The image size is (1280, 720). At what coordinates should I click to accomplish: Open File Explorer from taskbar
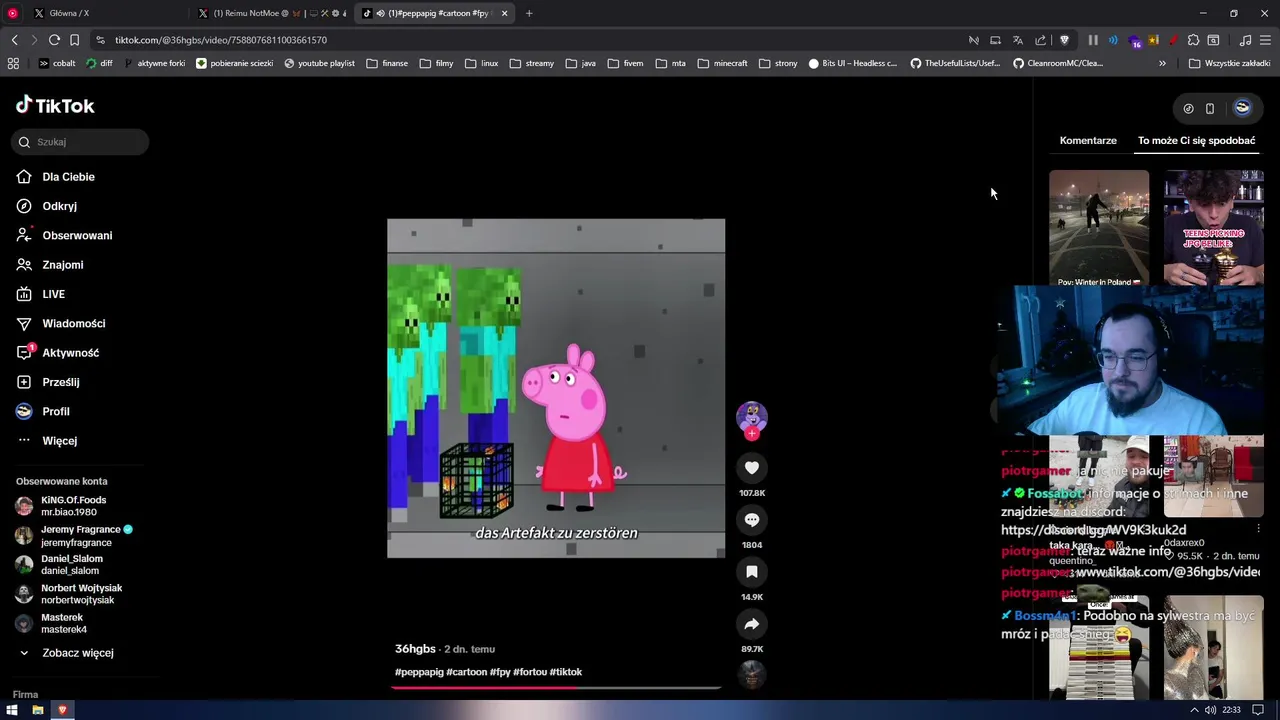coord(38,710)
